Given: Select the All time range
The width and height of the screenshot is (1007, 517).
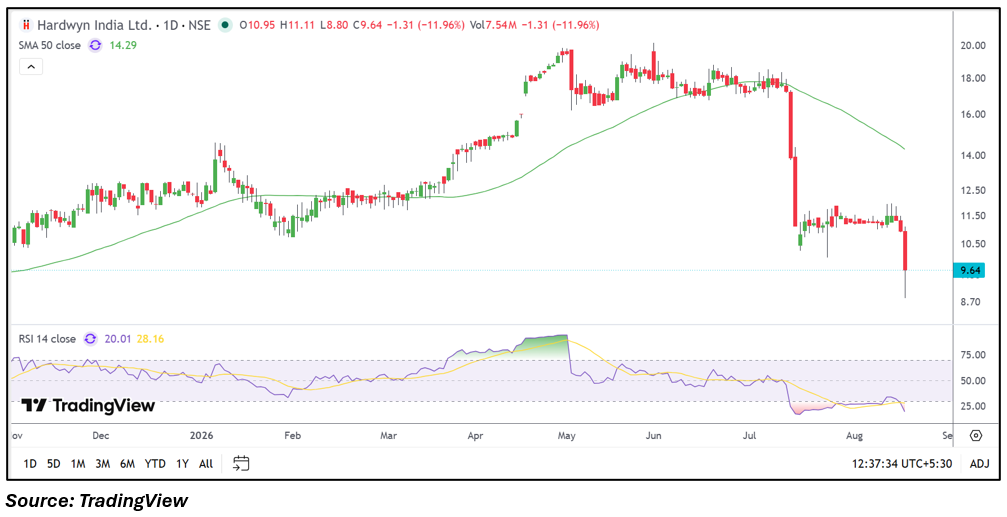Looking at the screenshot, I should (x=206, y=463).
